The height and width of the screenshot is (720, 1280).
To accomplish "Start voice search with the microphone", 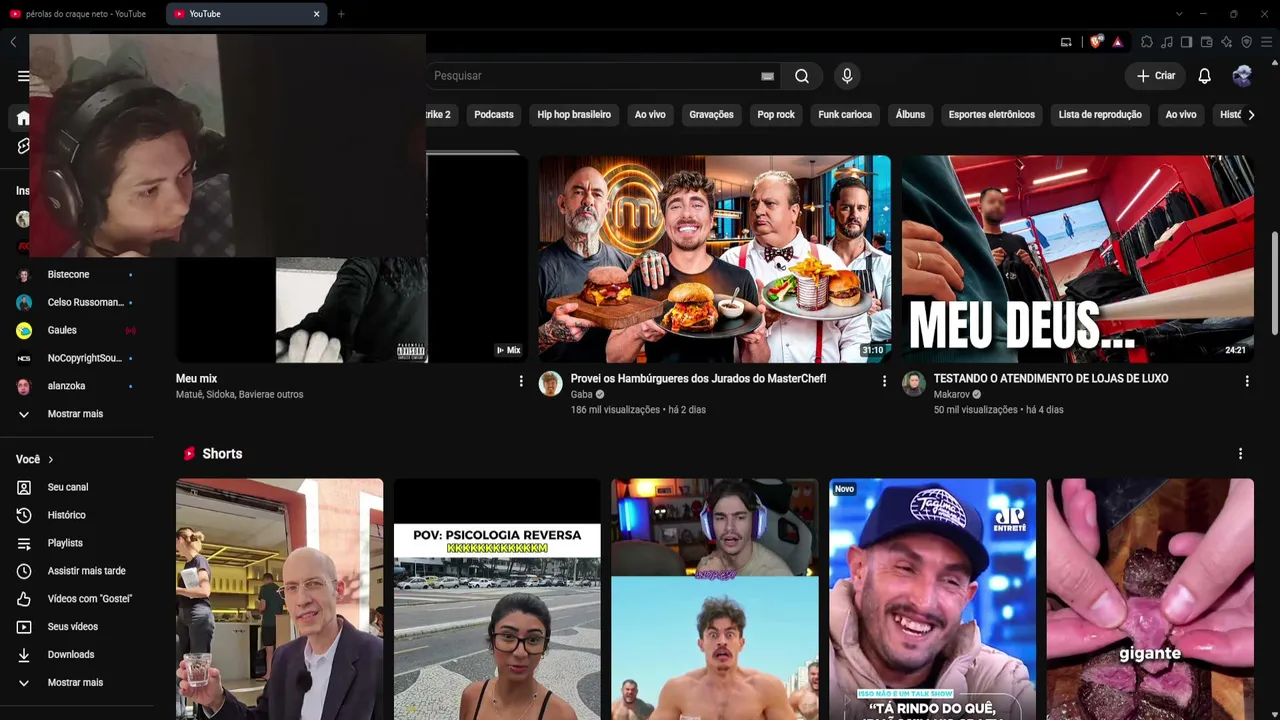I will point(847,76).
